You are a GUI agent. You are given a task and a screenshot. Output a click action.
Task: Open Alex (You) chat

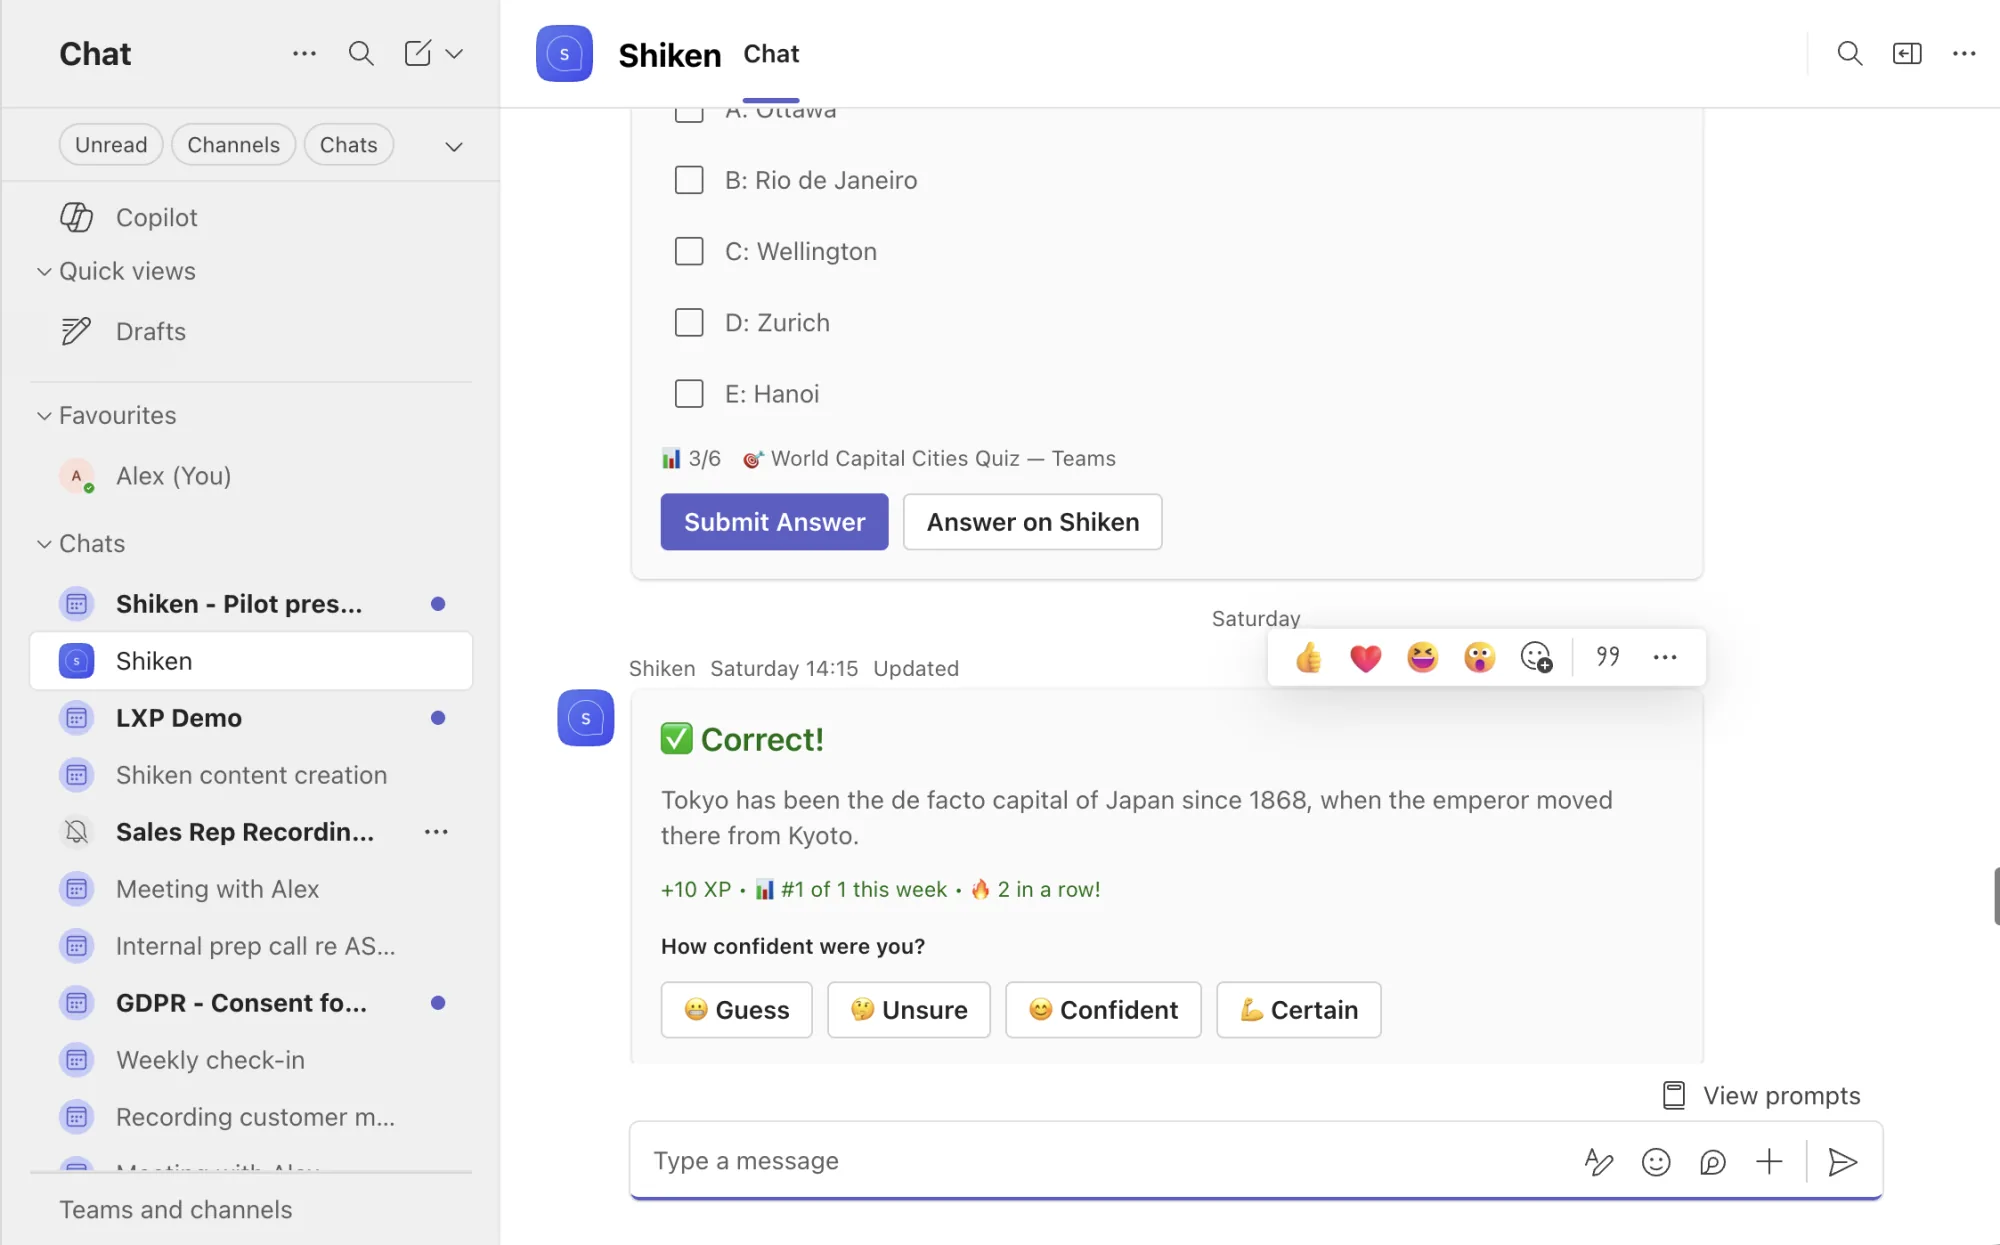point(251,476)
